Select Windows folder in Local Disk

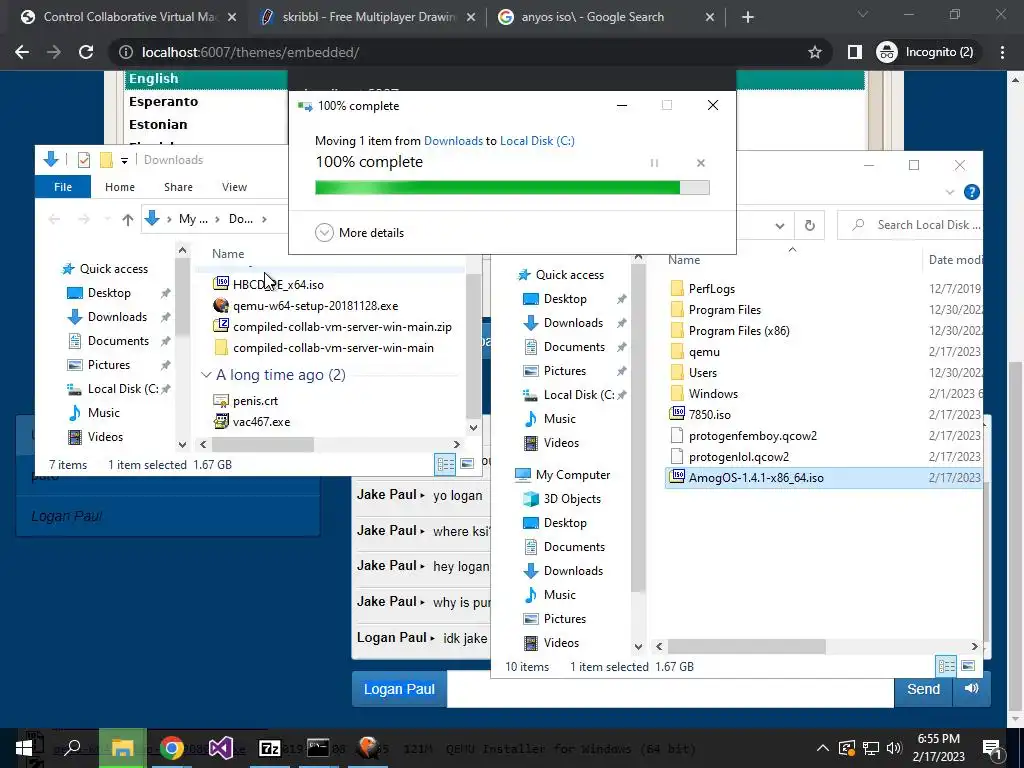713,394
